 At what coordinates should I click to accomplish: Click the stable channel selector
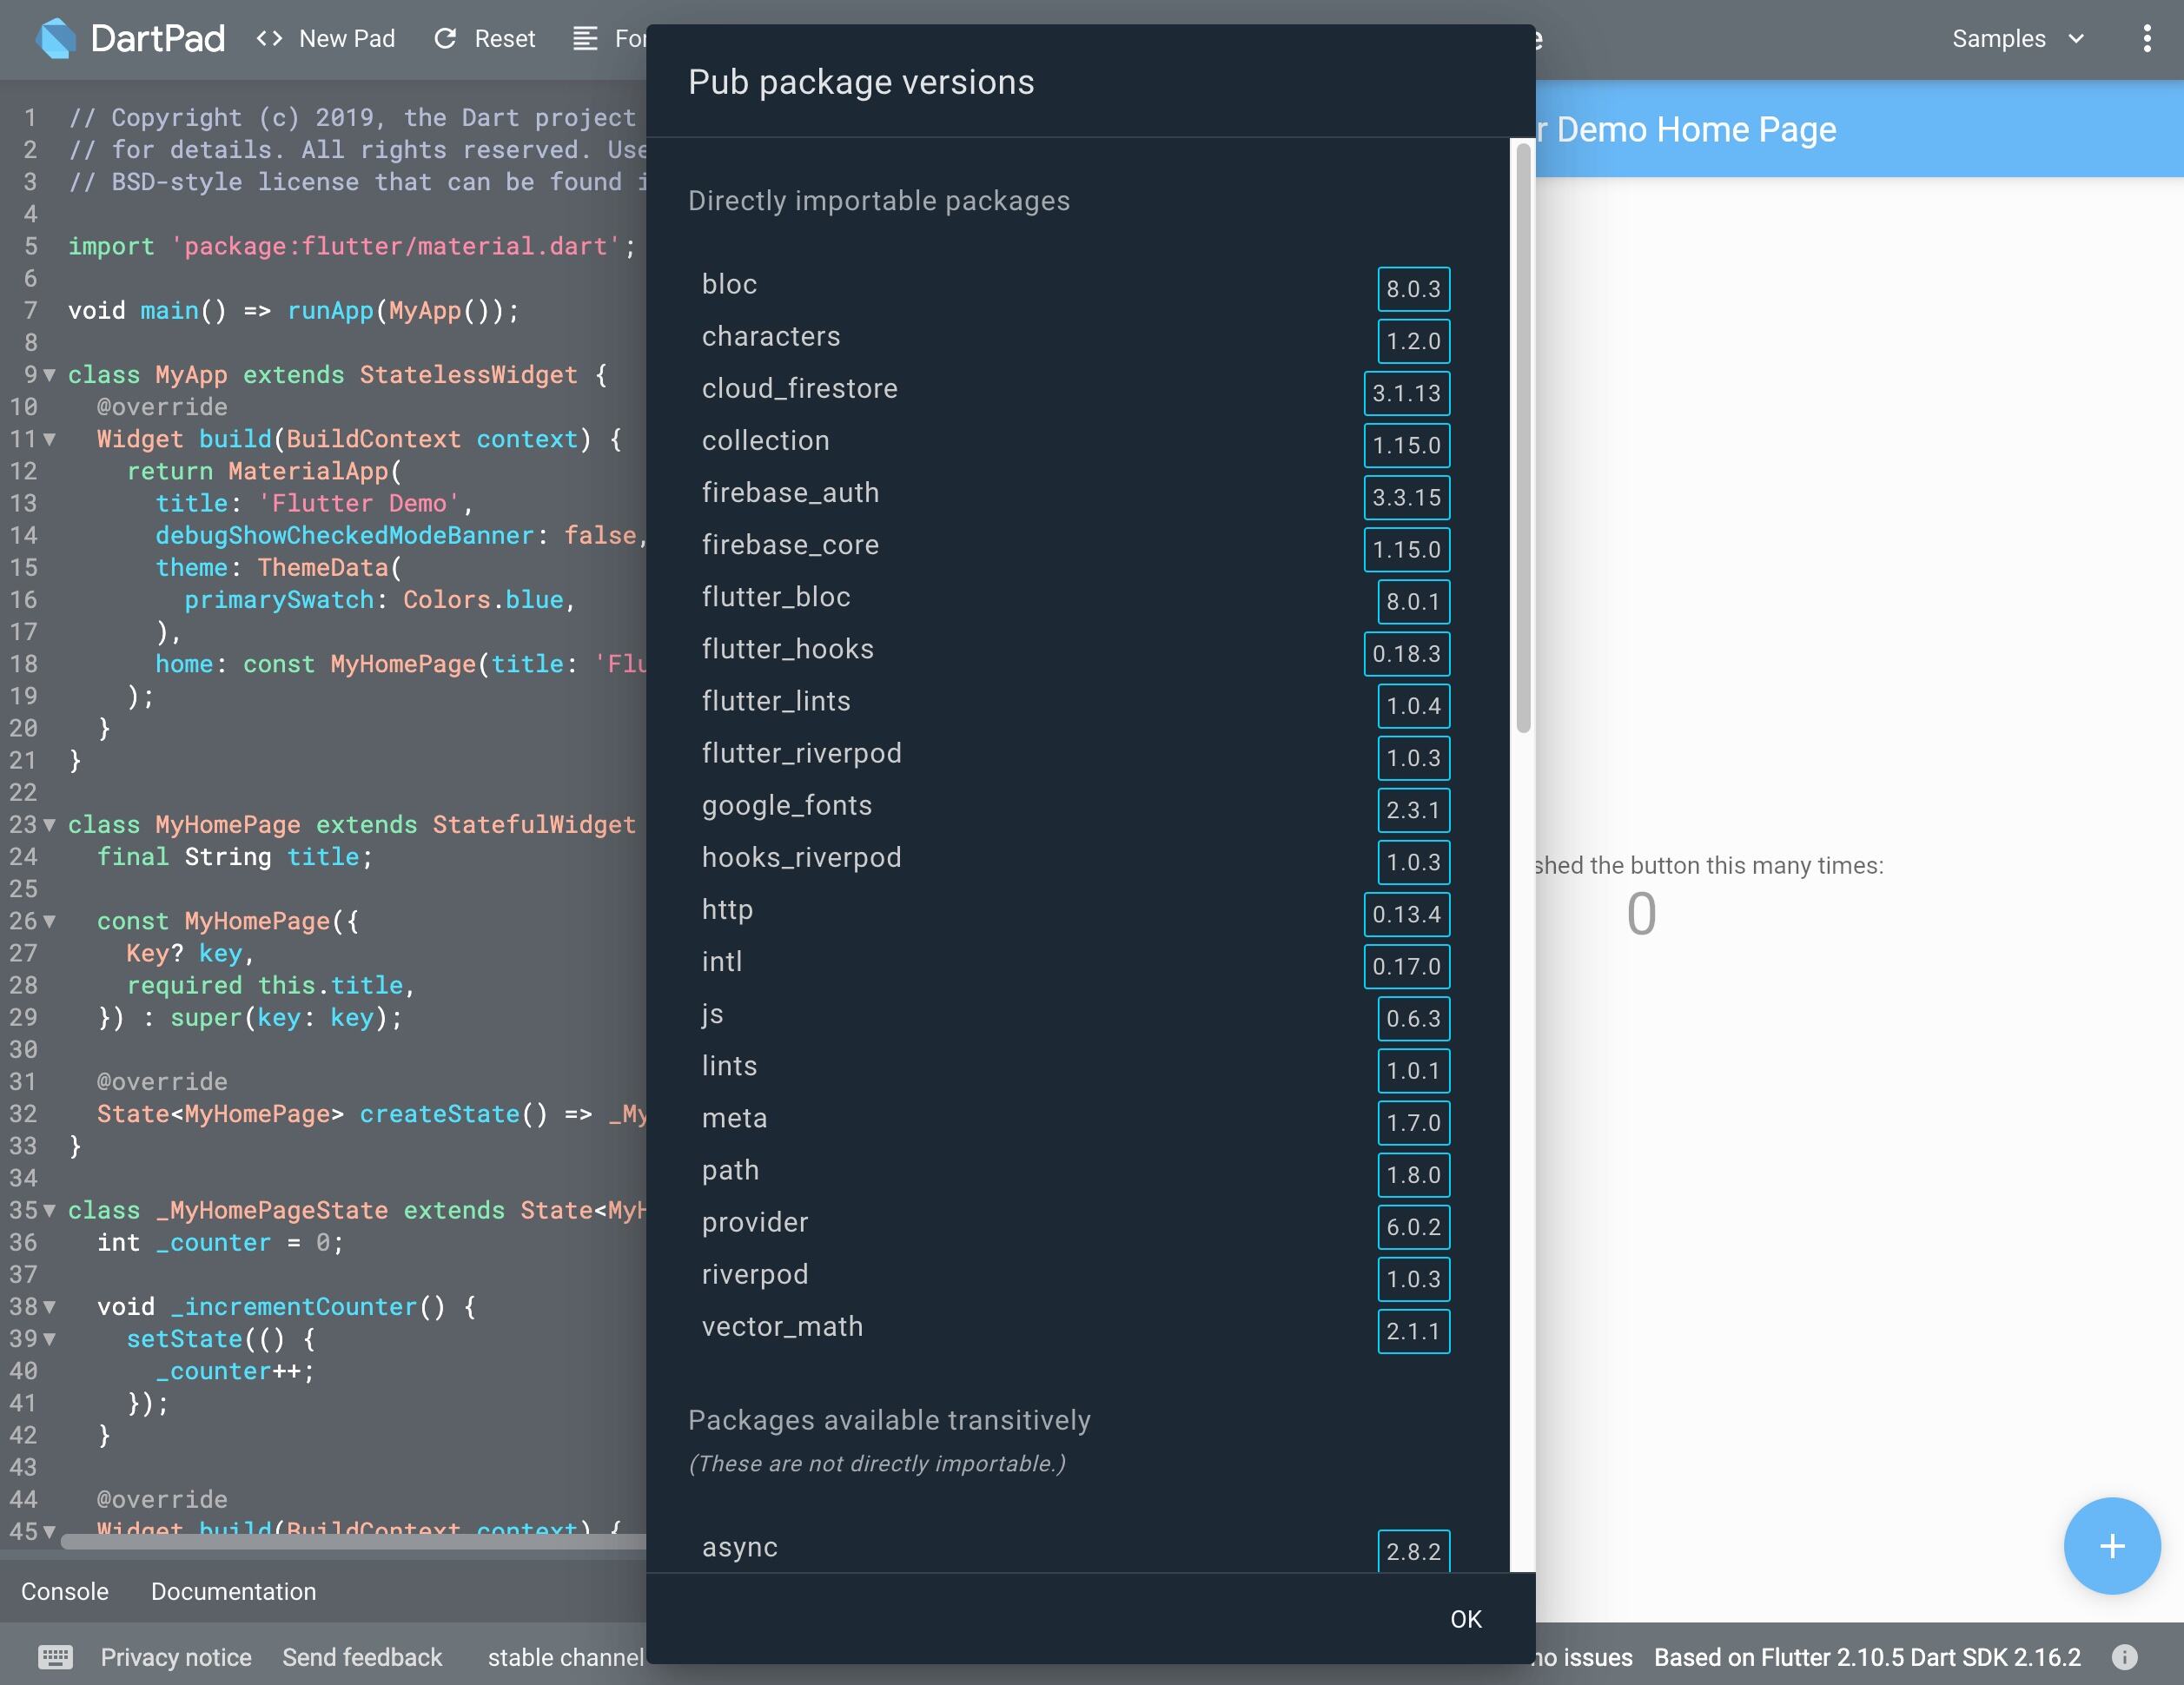tap(566, 1657)
